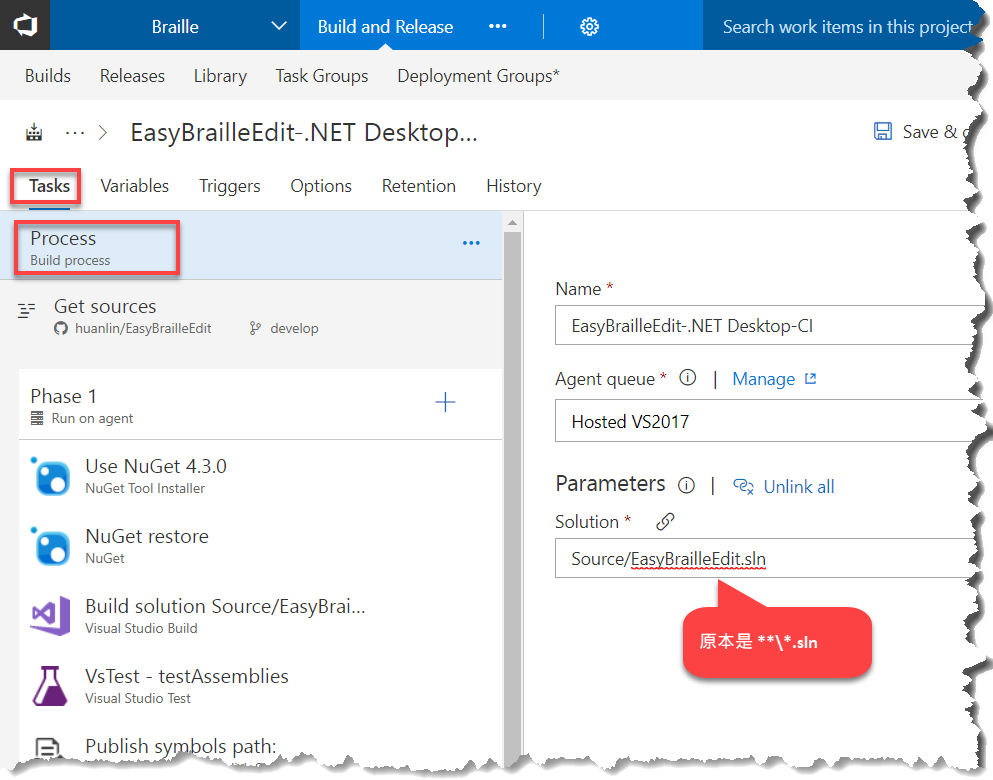Go to the Releases page
993x780 pixels.
point(132,76)
